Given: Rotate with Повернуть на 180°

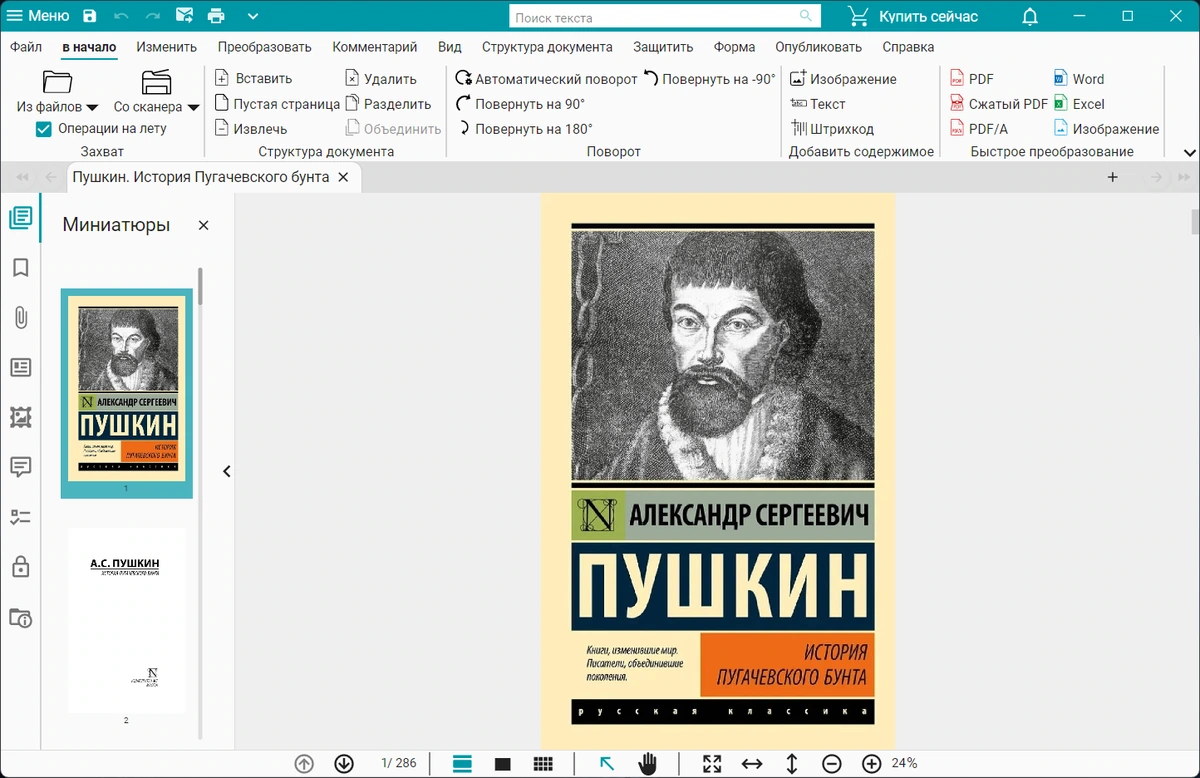Looking at the screenshot, I should (524, 128).
